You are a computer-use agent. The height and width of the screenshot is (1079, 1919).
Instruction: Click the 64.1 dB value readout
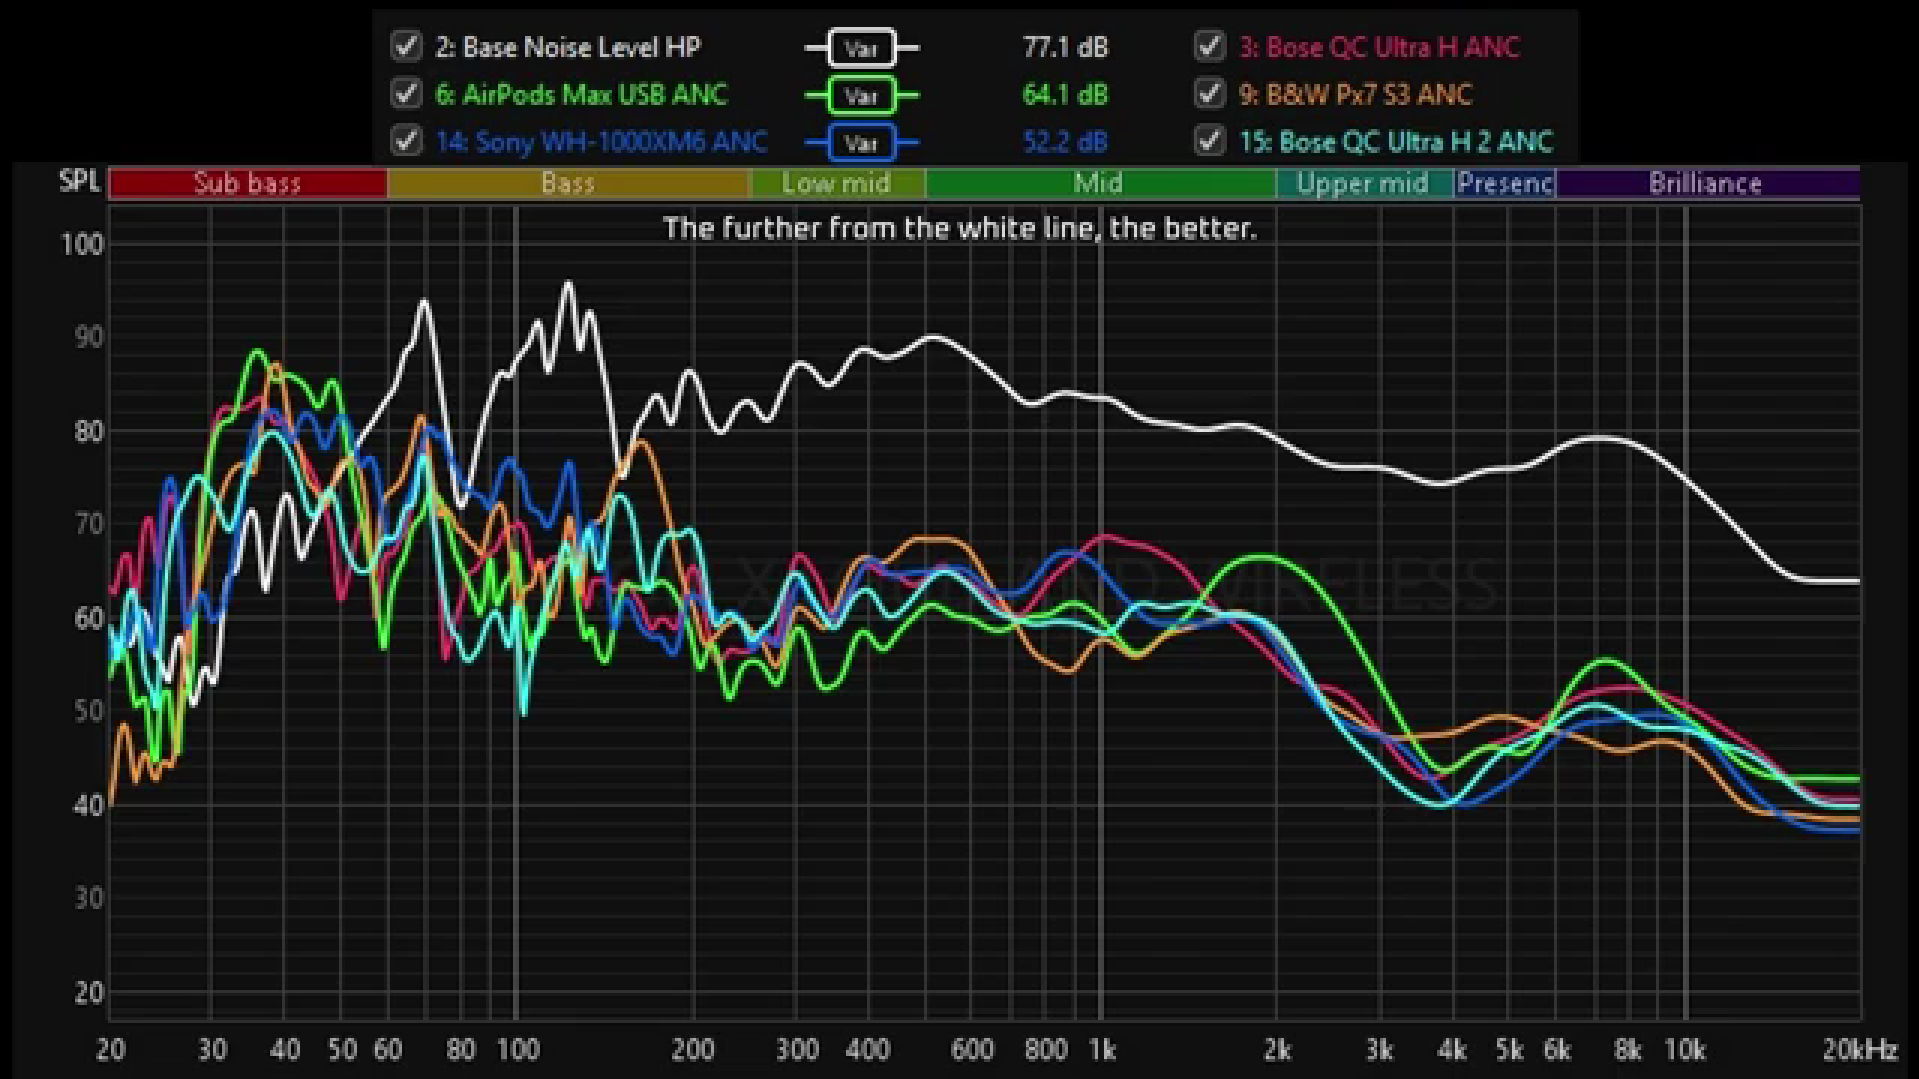point(1065,94)
